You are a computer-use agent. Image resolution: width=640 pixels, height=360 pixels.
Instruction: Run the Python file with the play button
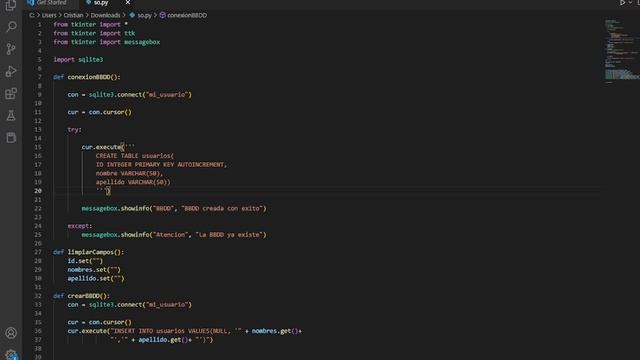tap(622, 3)
